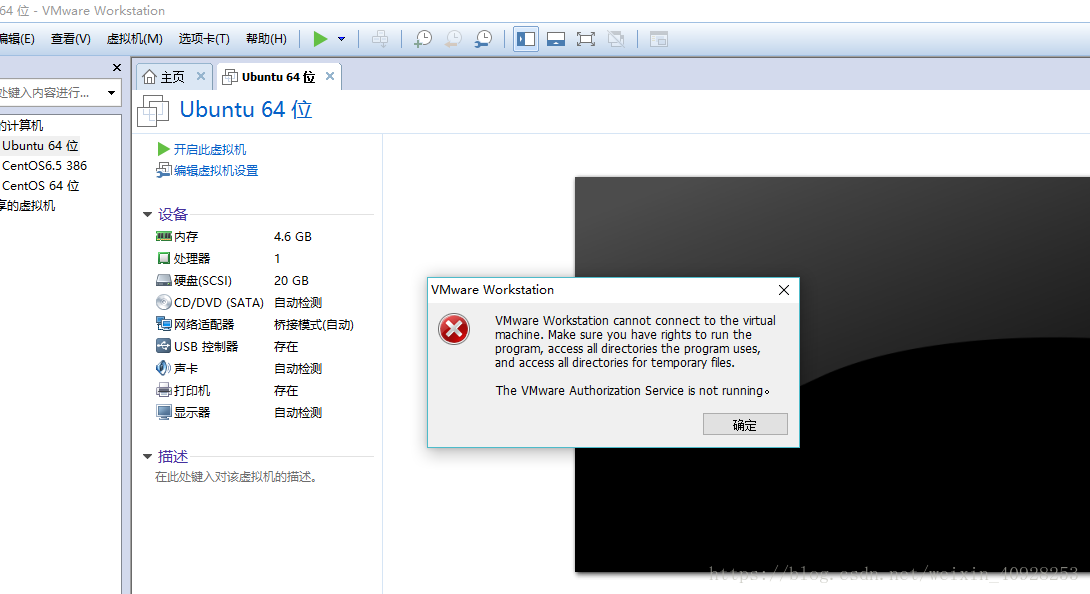Click the USB 控制器 icon
This screenshot has height=594, width=1090.
(163, 346)
